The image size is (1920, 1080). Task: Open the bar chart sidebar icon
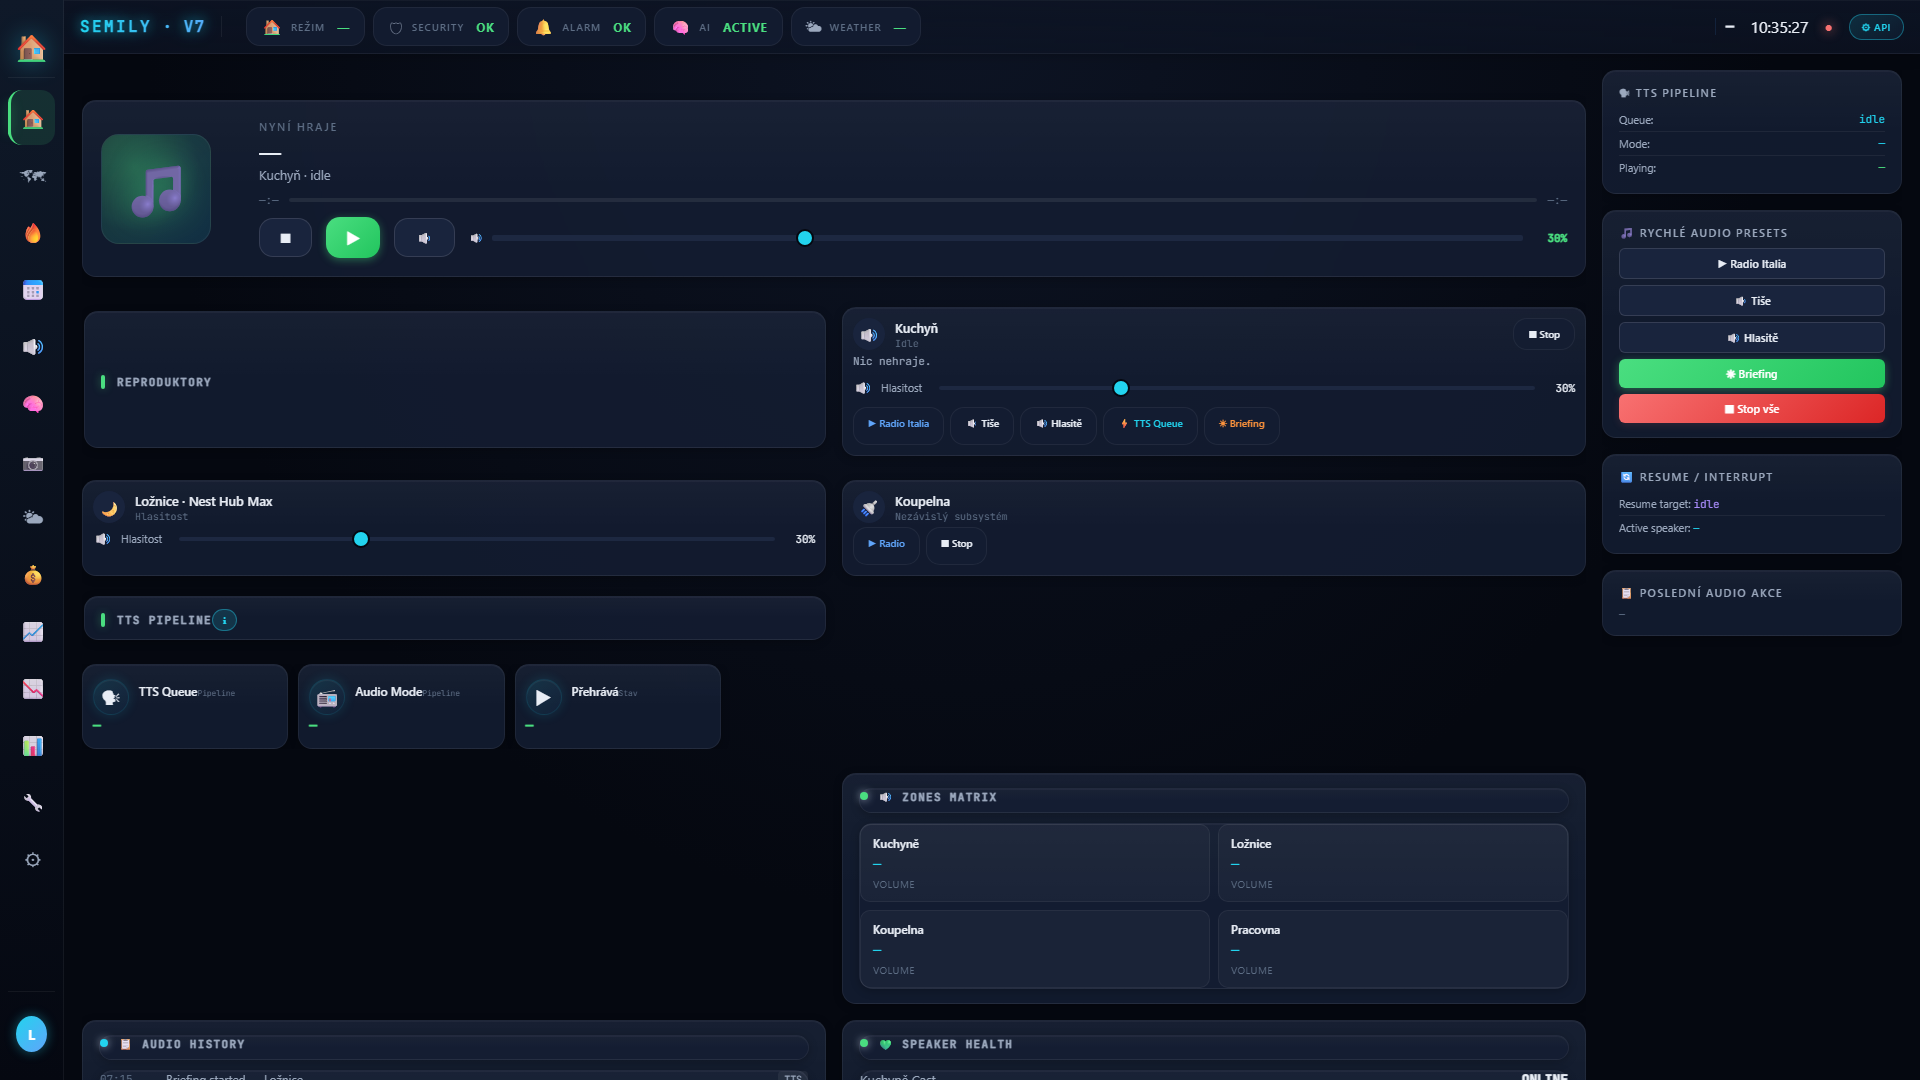tap(32, 746)
